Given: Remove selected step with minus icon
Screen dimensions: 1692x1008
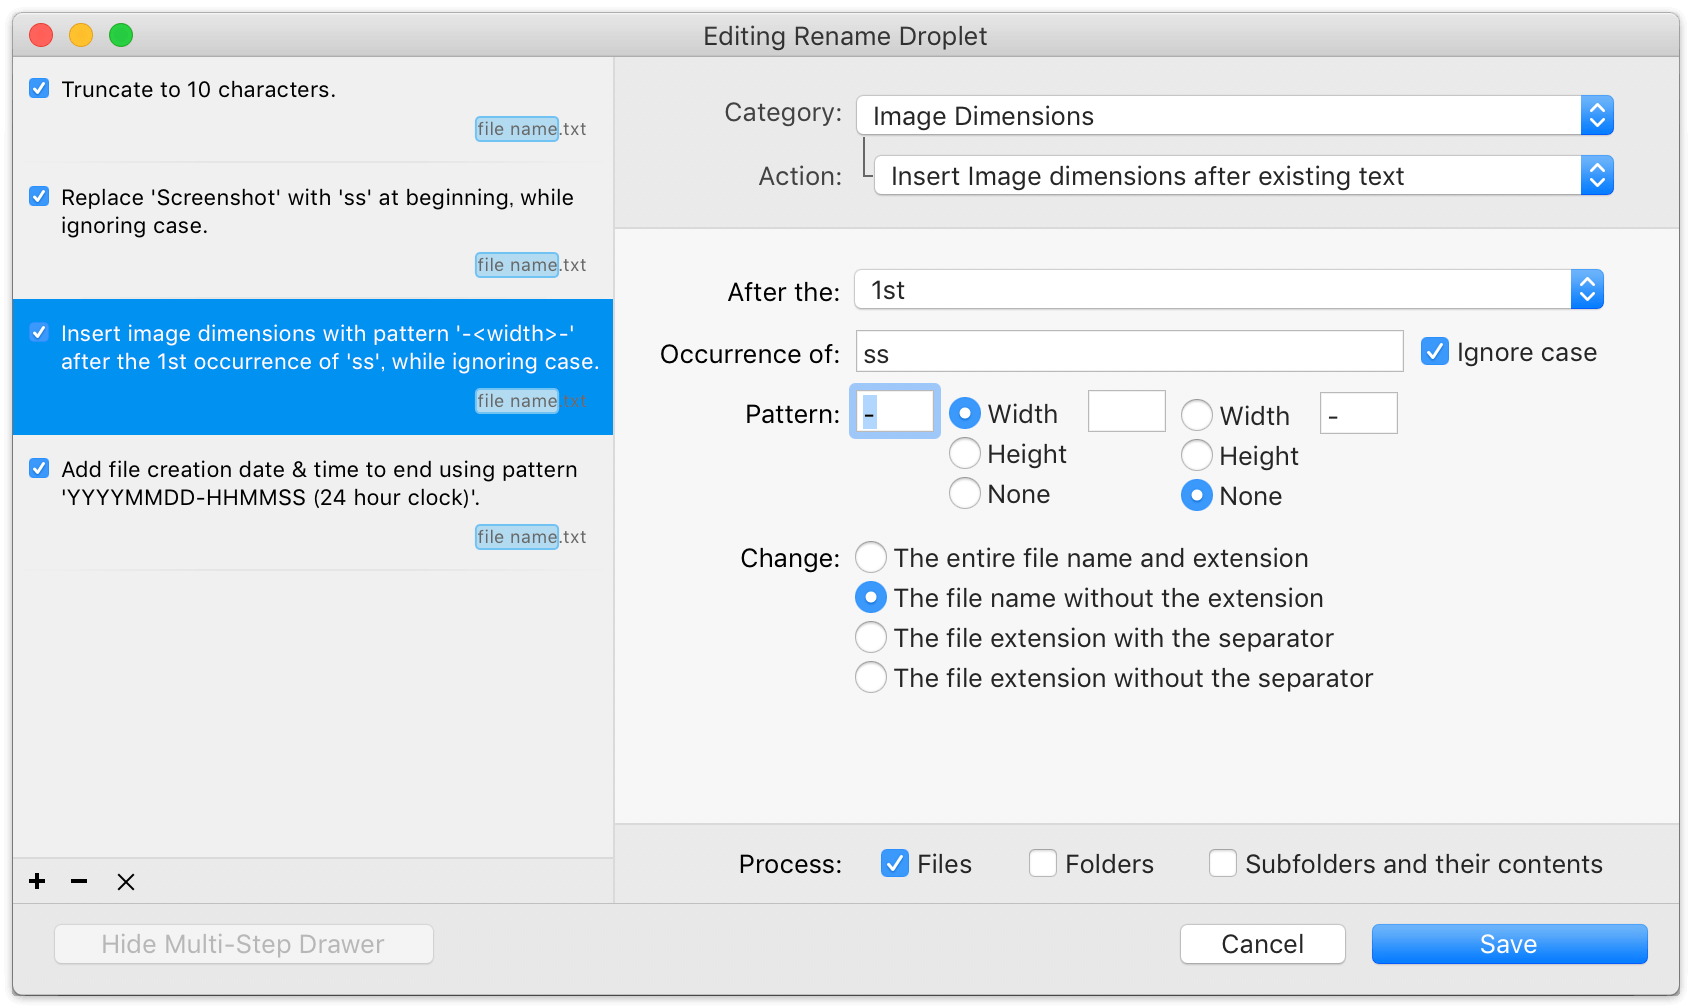Looking at the screenshot, I should point(79,881).
